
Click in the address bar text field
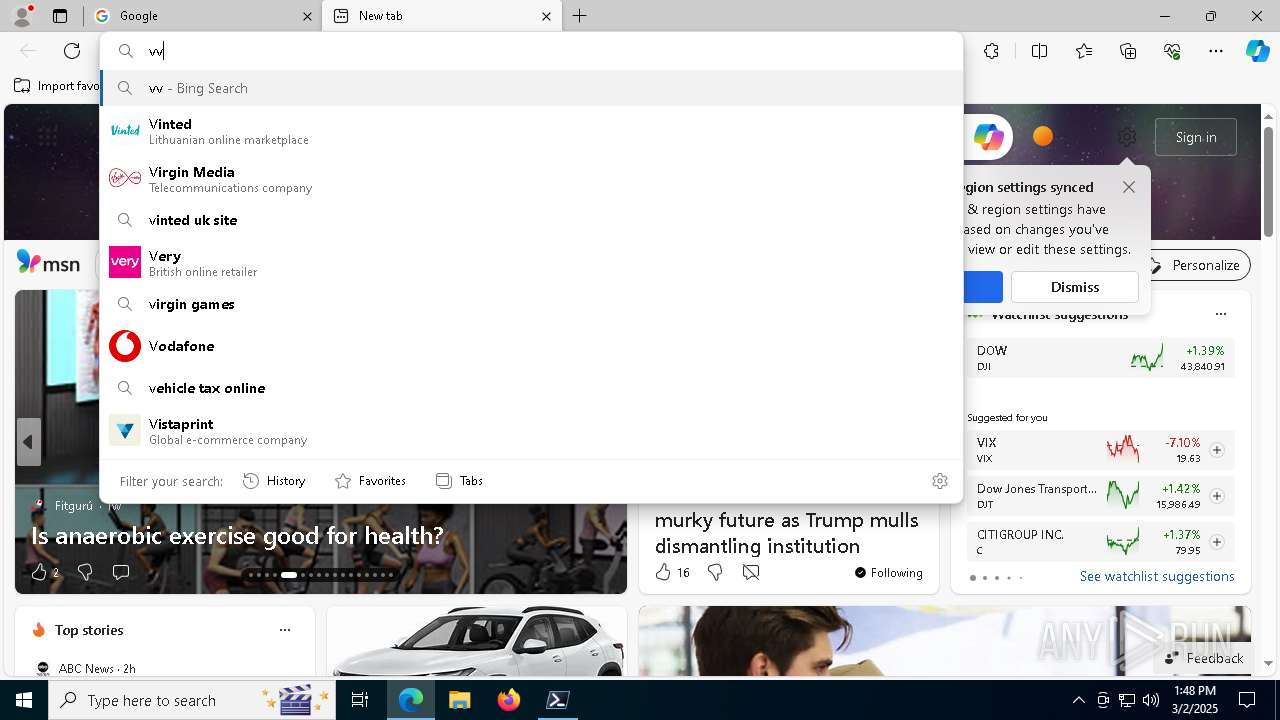pyautogui.click(x=531, y=51)
